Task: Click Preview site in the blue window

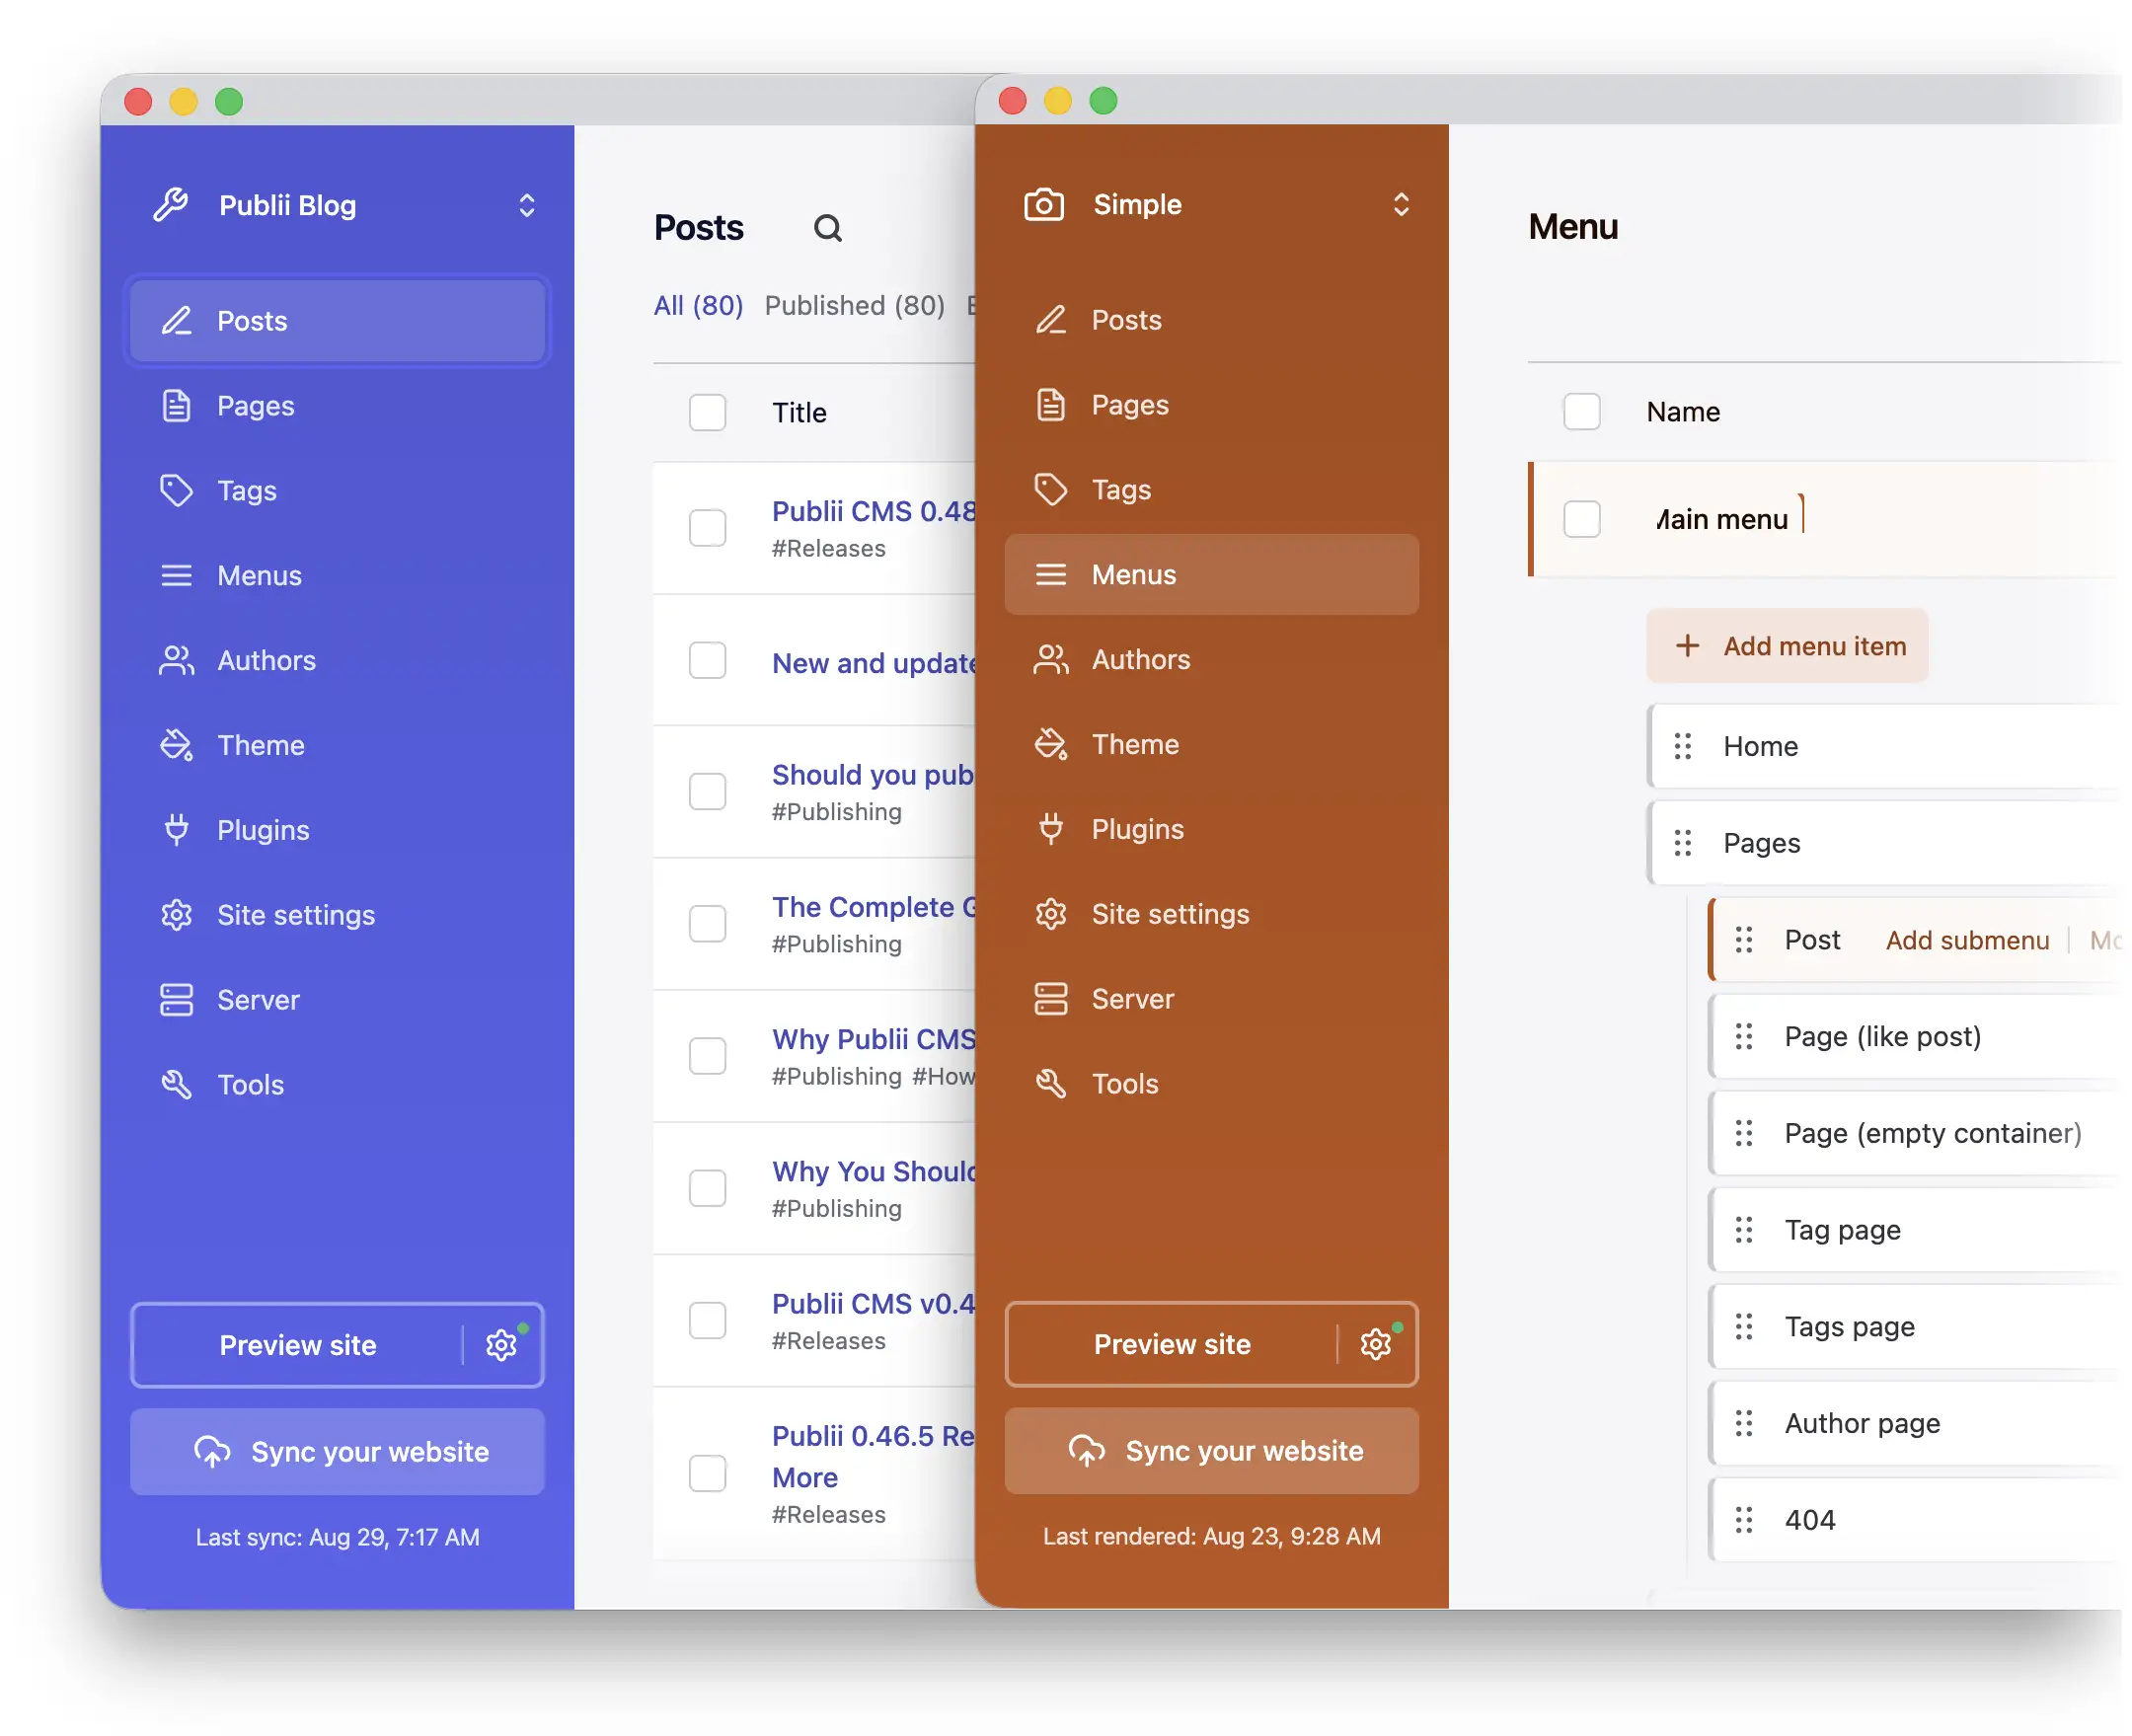Action: pyautogui.click(x=297, y=1345)
